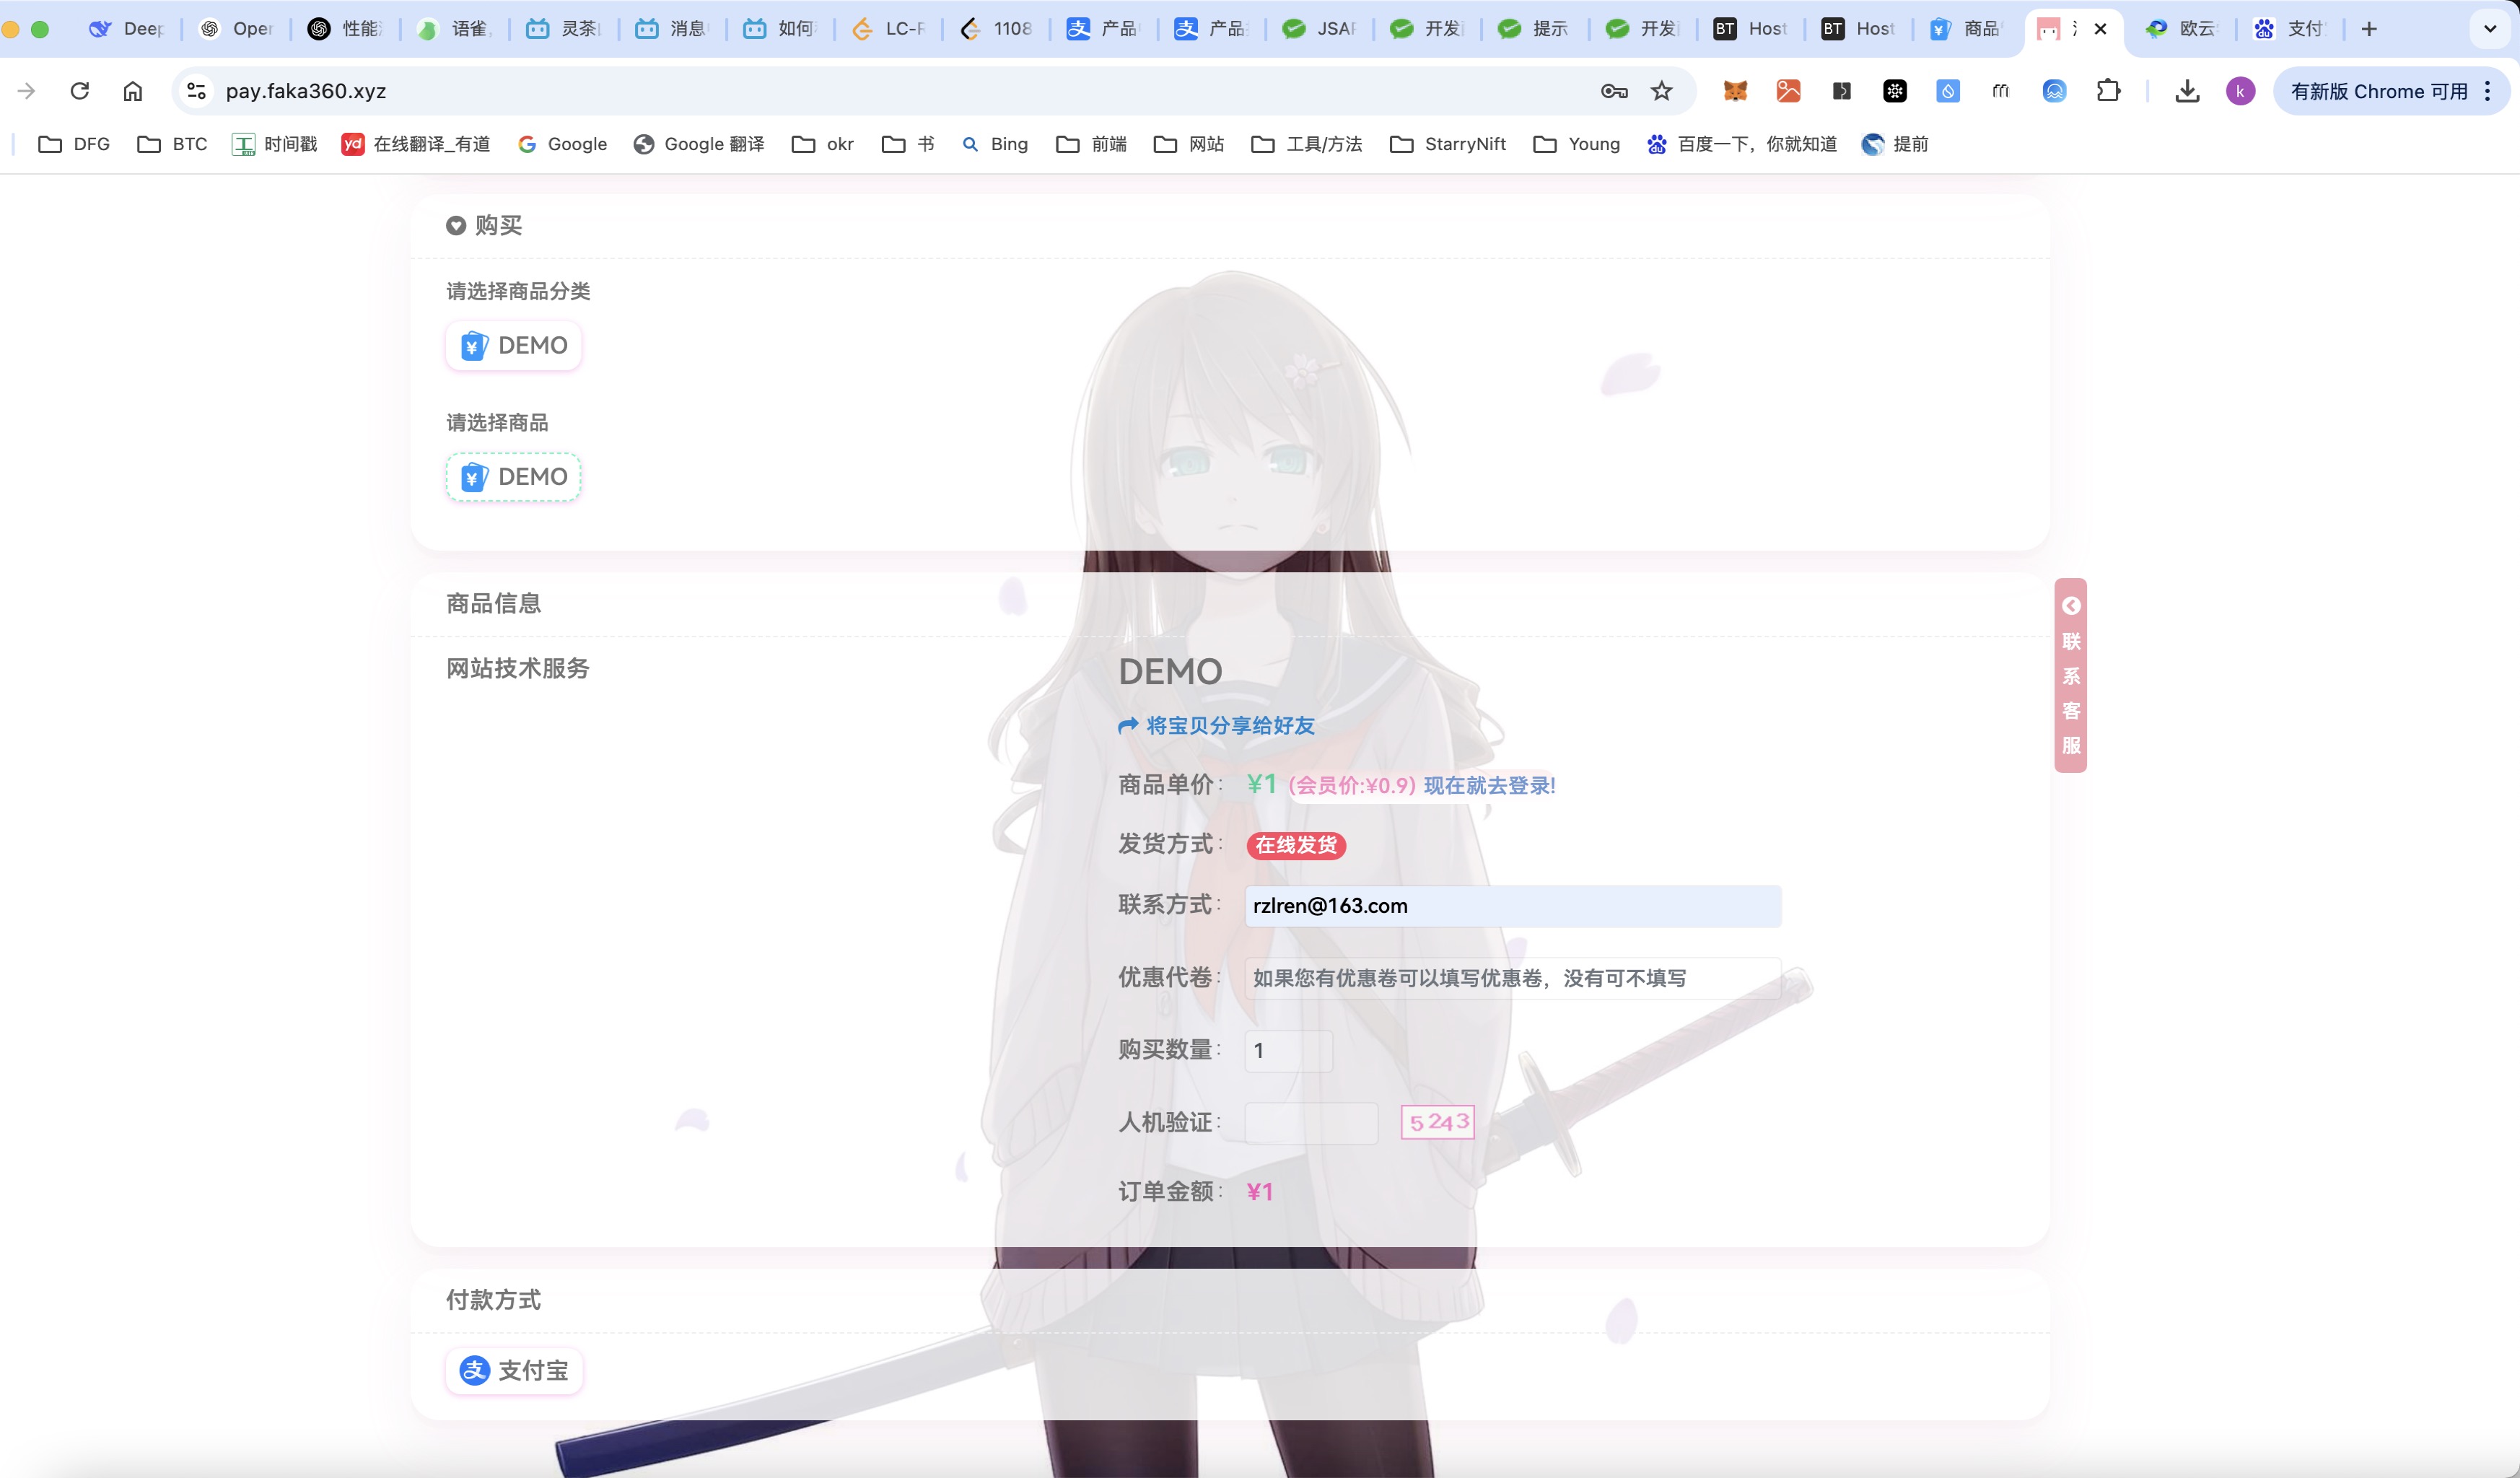Viewport: 2520px width, 1478px height.
Task: Select the DEMO product category
Action: pos(513,346)
